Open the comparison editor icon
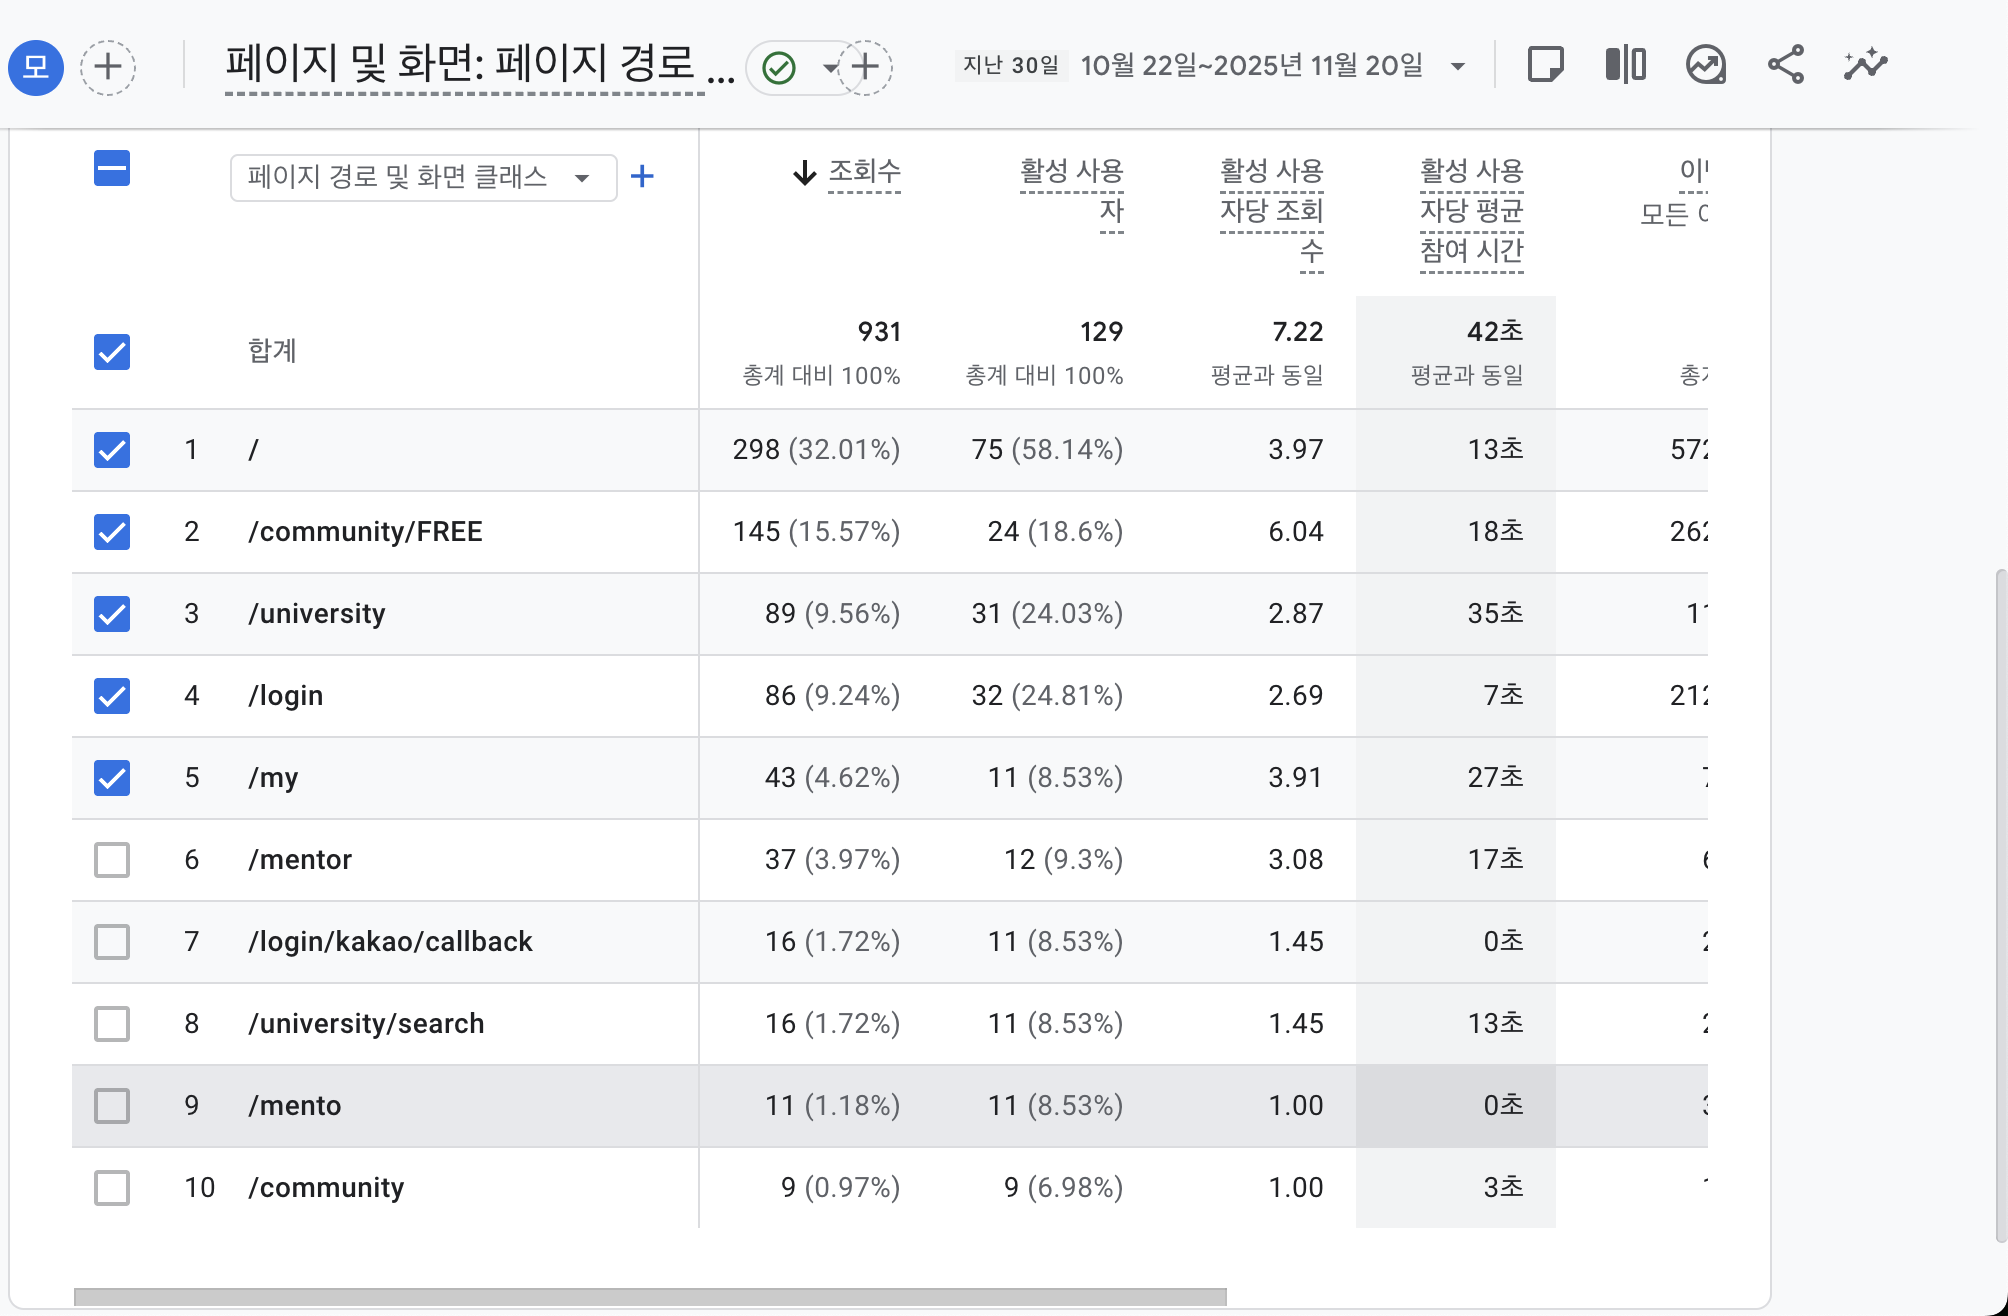The height and width of the screenshot is (1316, 2008). point(1625,65)
